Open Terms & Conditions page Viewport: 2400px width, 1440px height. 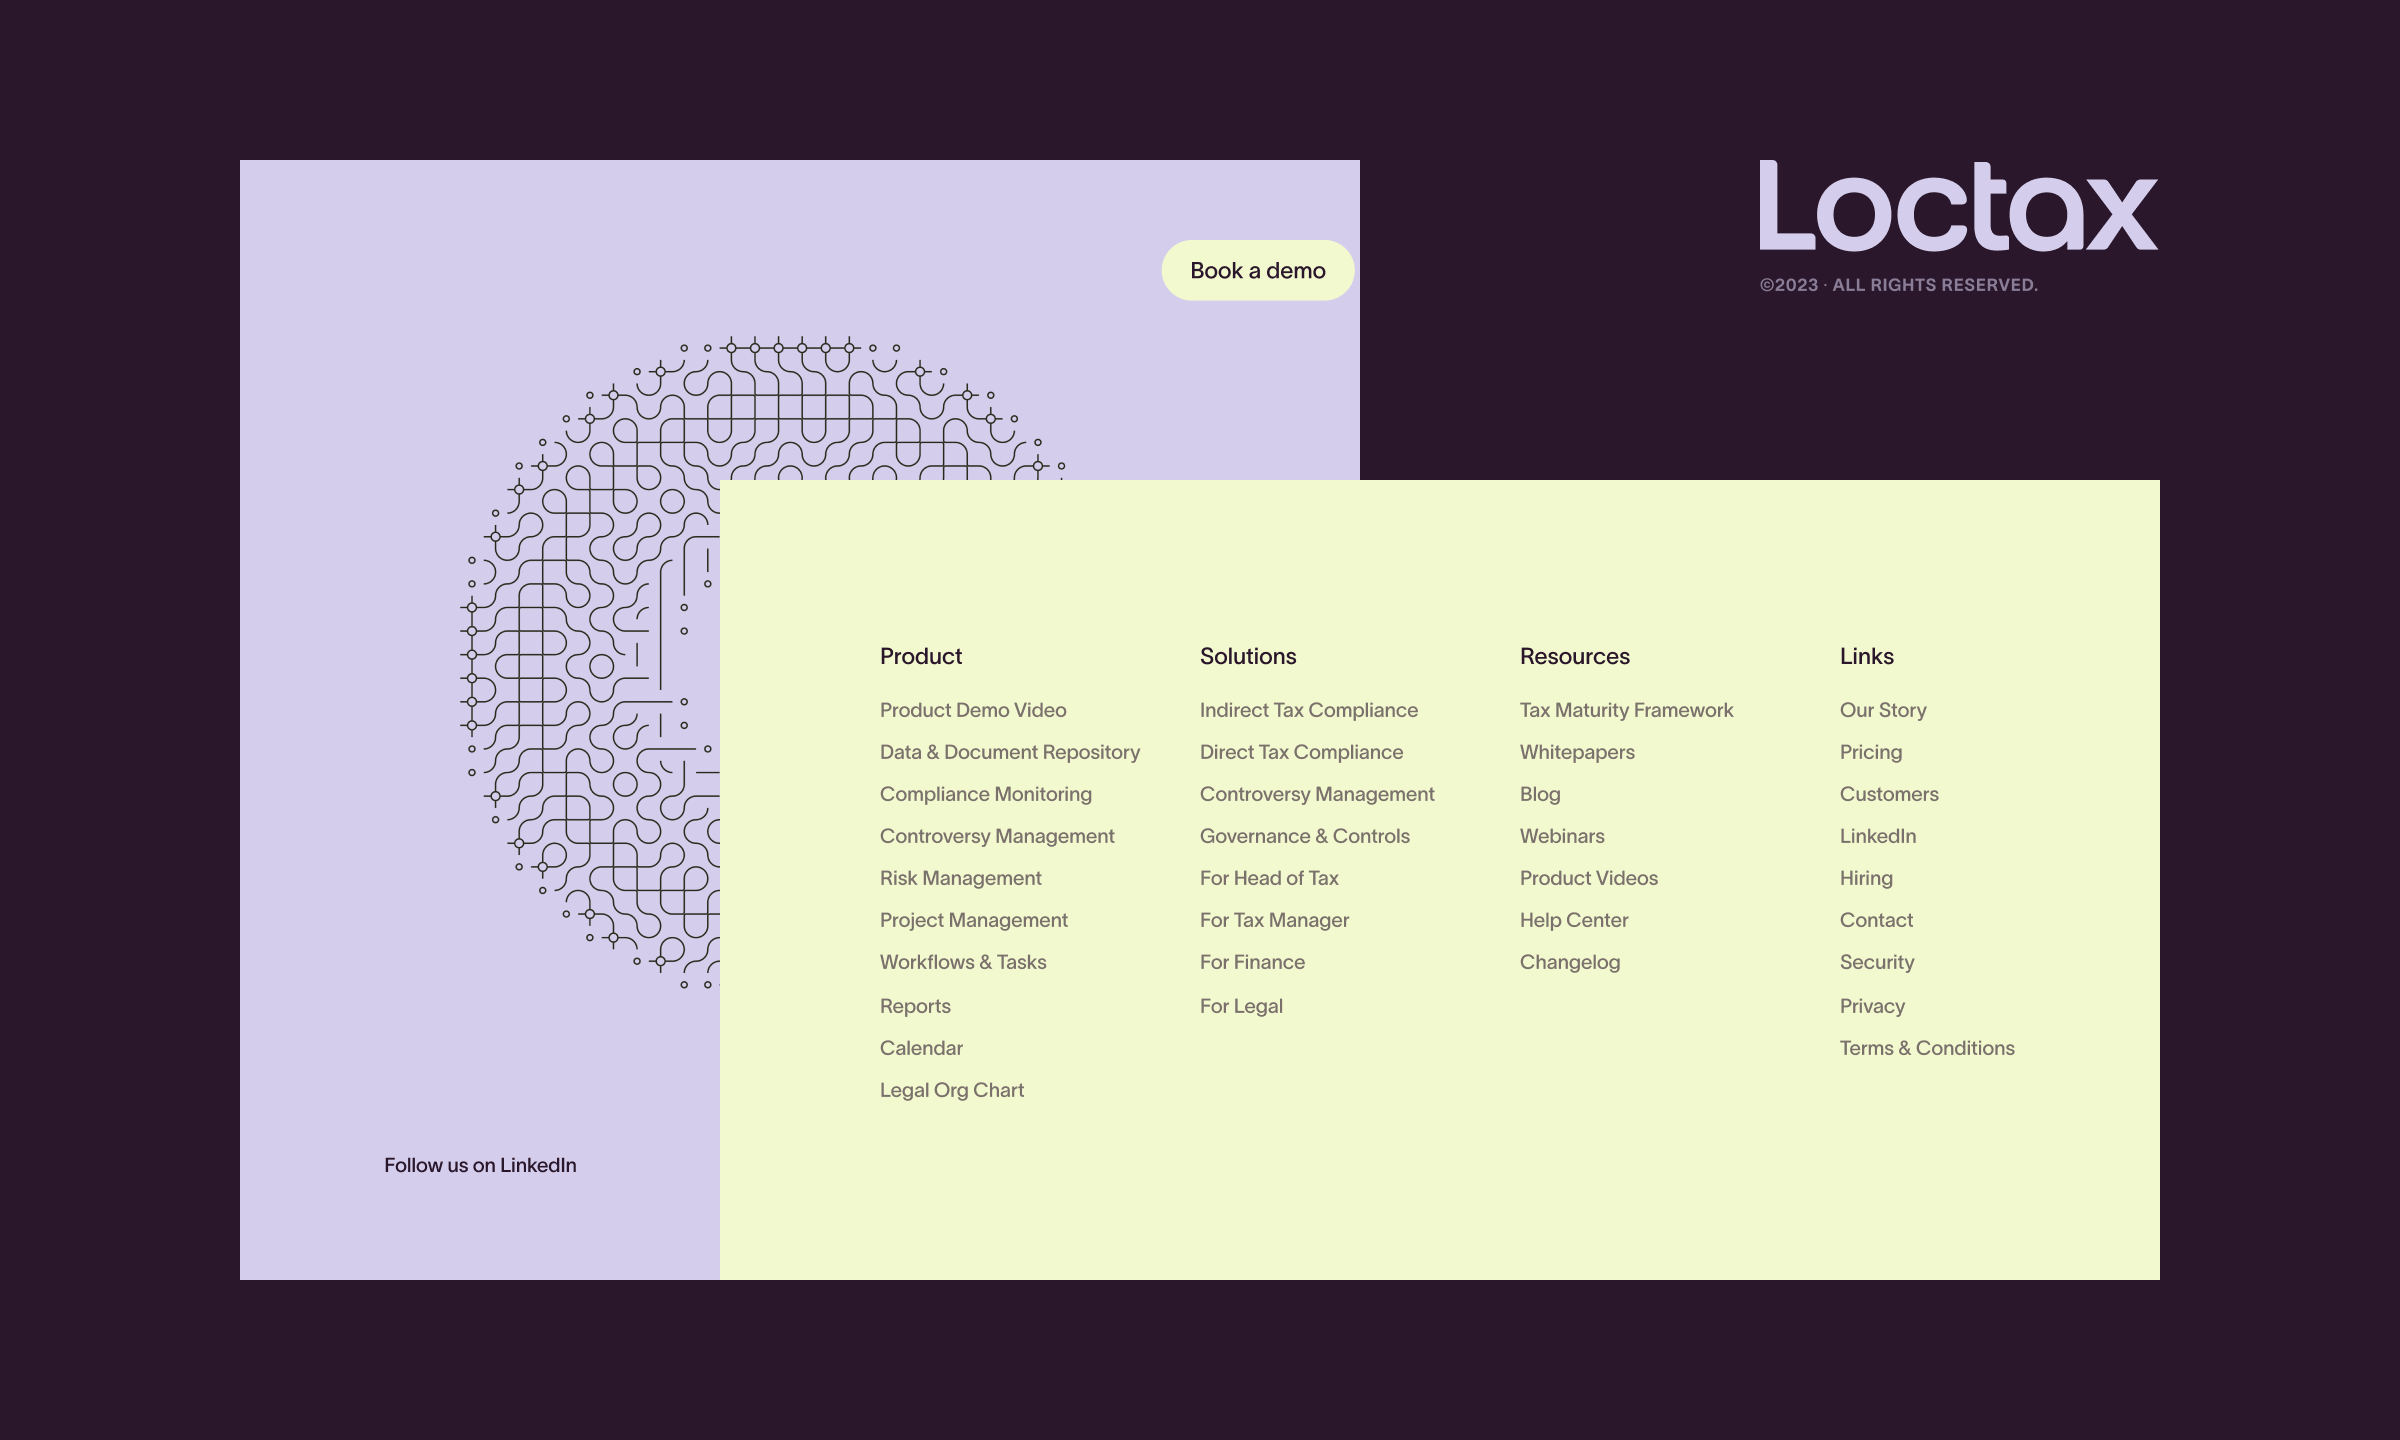tap(1926, 1048)
